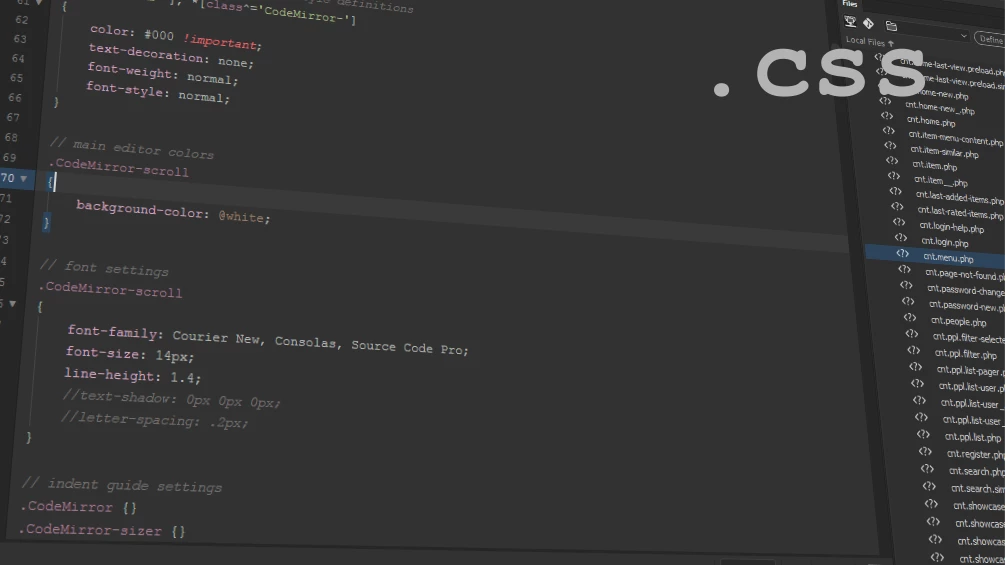Viewport: 1005px width, 565px height.
Task: Click the font-weight: normal; code line
Action: (163, 73)
